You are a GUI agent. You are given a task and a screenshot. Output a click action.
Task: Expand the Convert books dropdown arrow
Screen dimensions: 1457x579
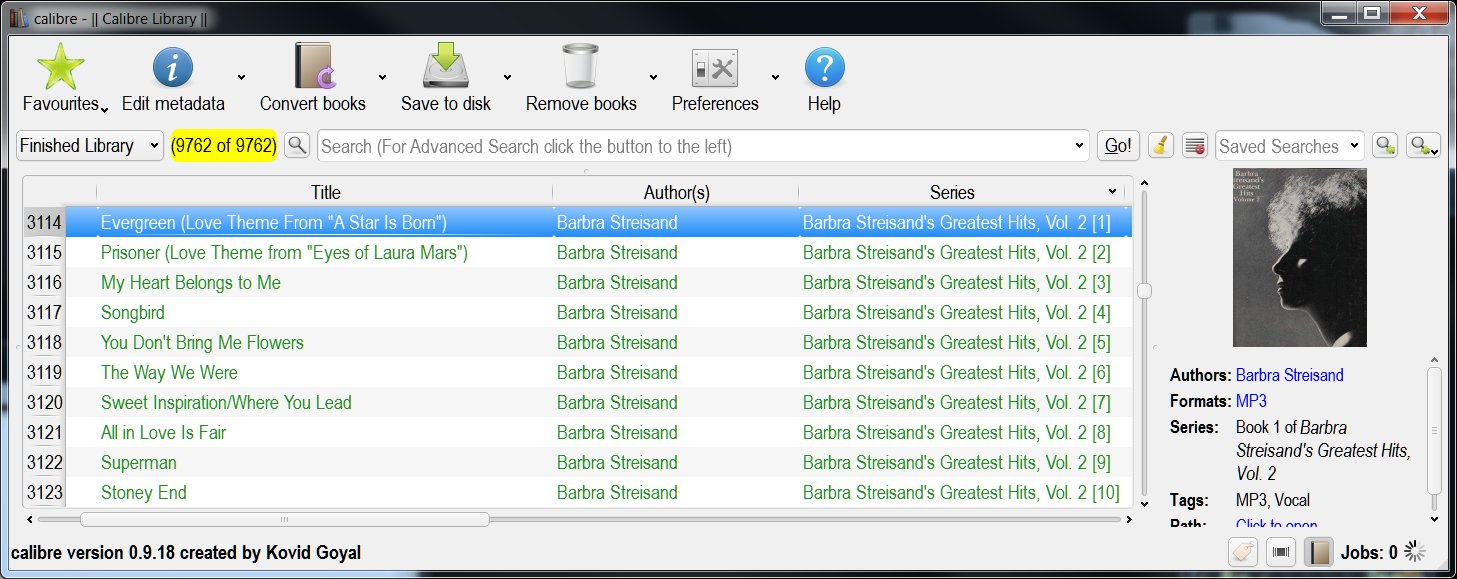pos(382,76)
